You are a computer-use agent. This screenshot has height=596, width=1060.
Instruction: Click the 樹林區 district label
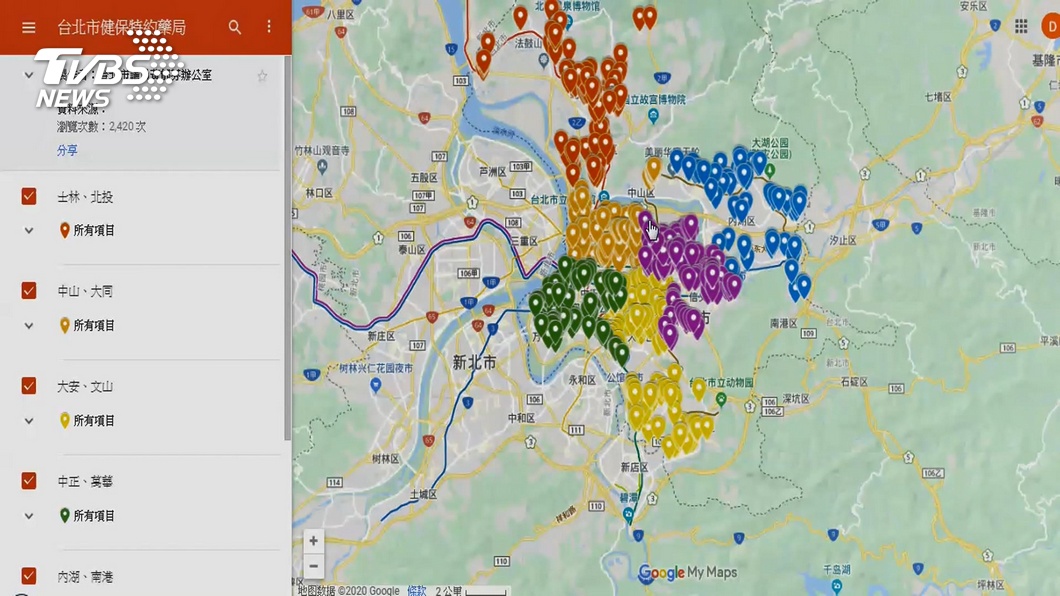click(385, 459)
